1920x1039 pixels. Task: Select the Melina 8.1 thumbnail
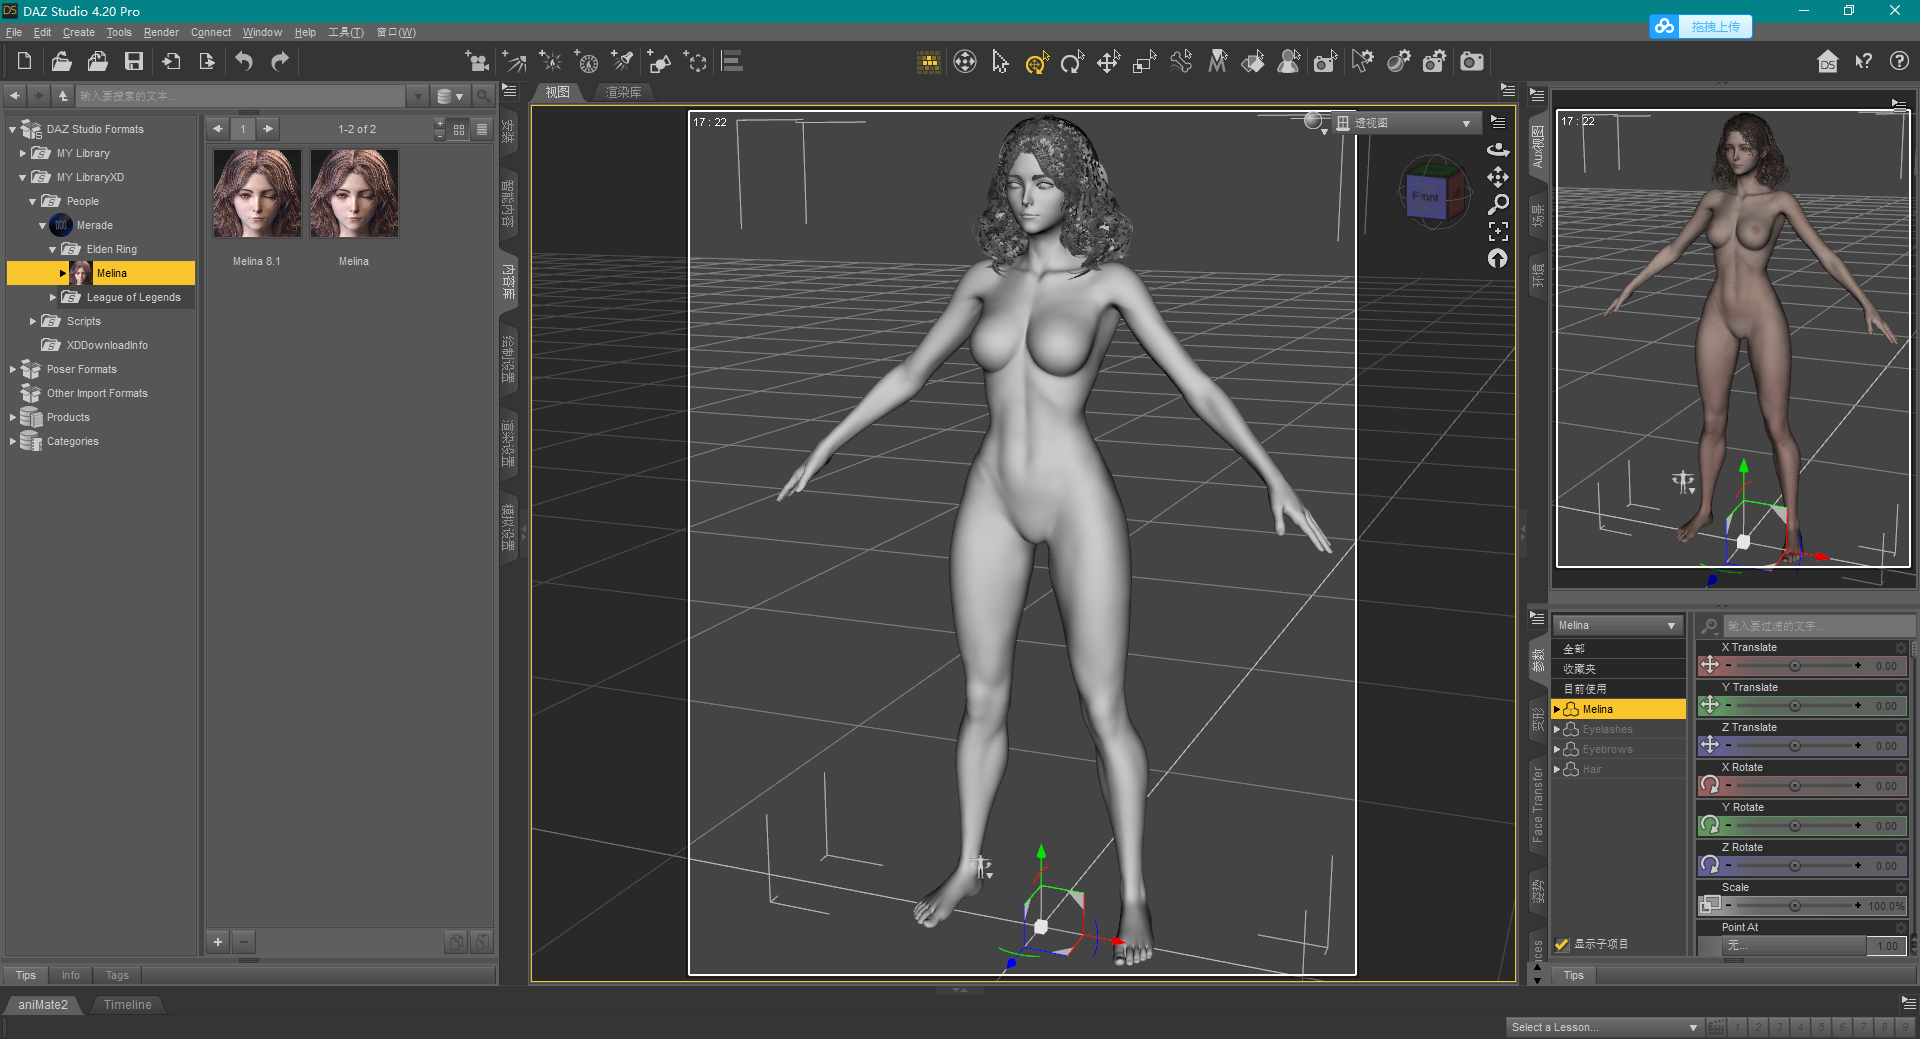point(257,194)
